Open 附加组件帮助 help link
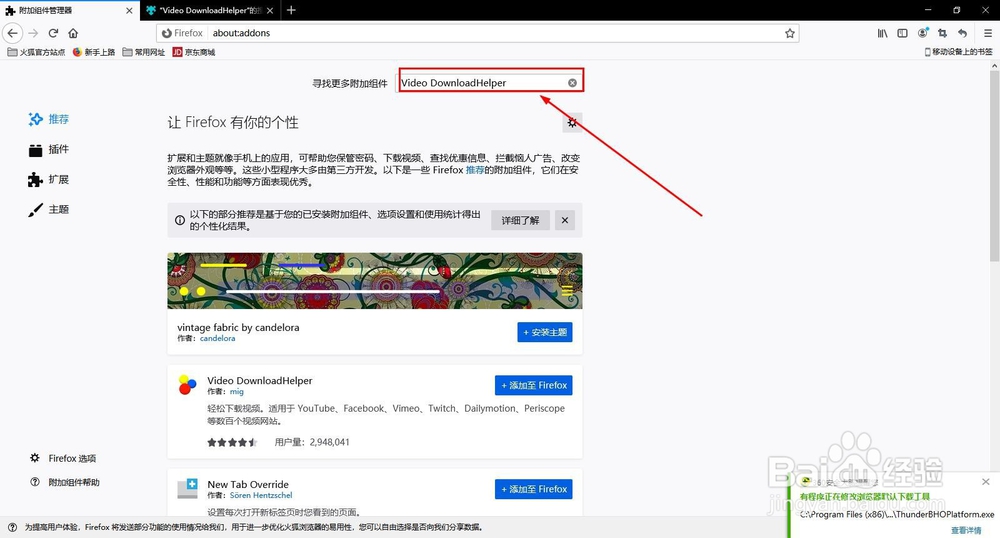The width and height of the screenshot is (1000, 538). [64, 483]
